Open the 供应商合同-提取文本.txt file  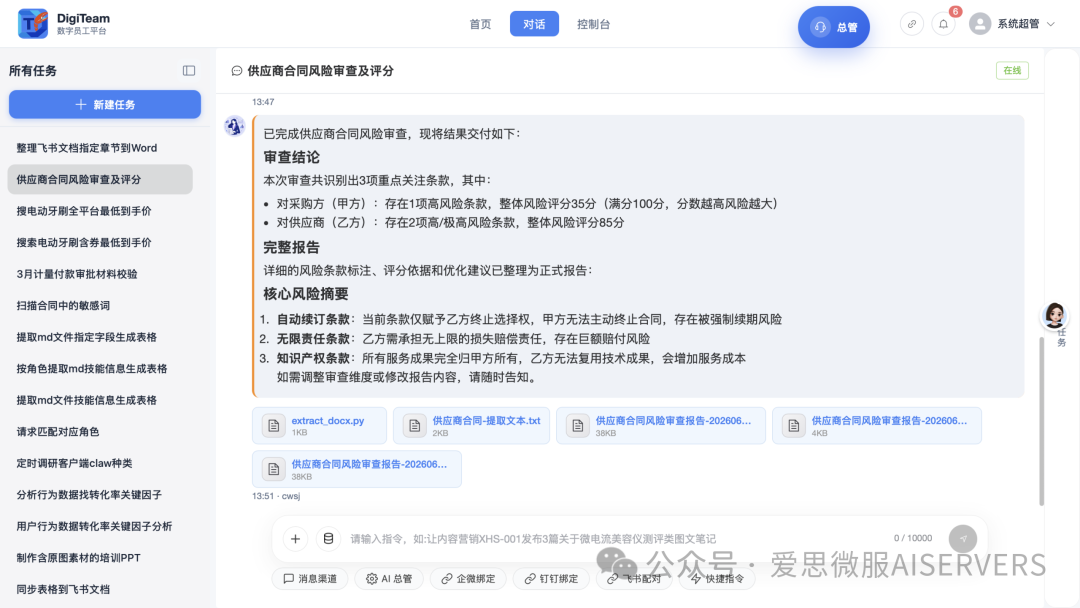tap(471, 426)
